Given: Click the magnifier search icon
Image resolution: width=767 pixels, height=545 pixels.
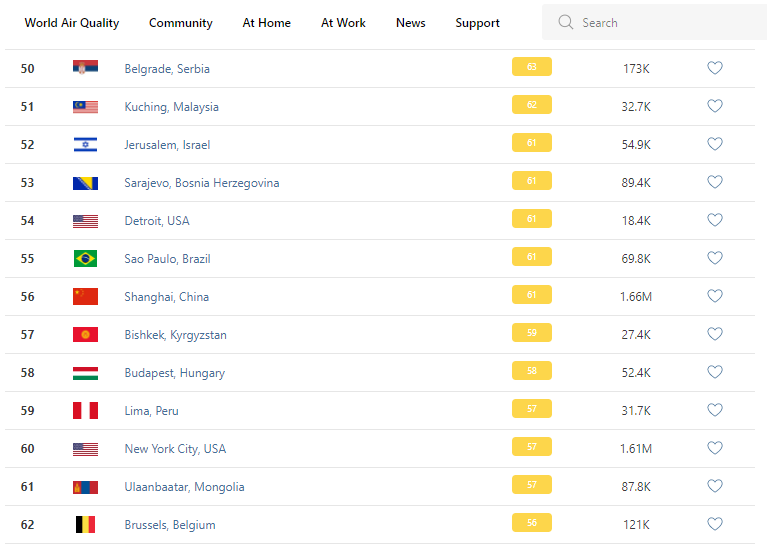Looking at the screenshot, I should (566, 22).
